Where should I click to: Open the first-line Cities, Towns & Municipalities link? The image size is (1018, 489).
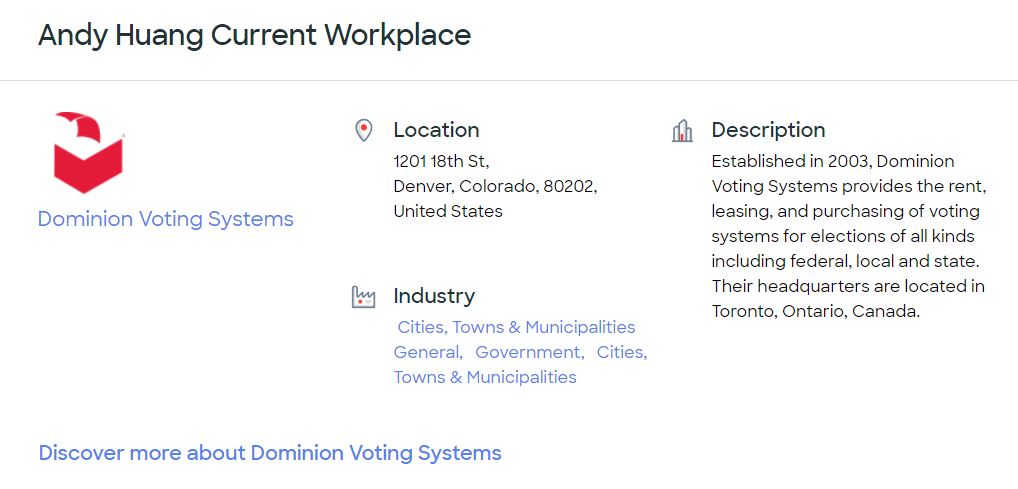(516, 327)
